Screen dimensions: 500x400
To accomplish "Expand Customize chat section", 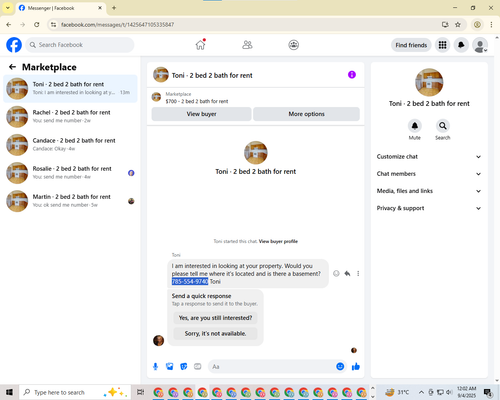I will point(429,157).
